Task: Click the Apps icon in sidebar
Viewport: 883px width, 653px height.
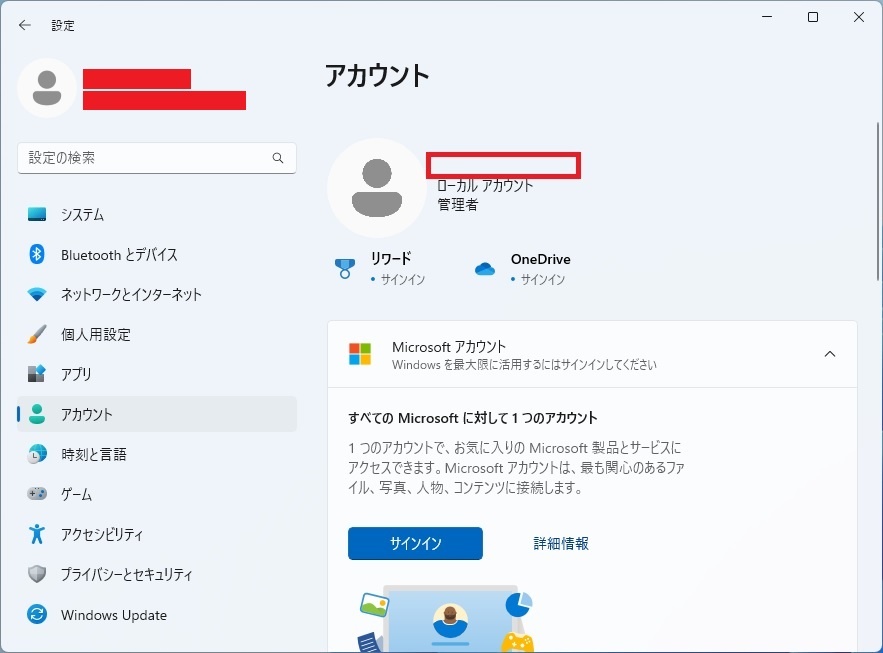Action: pyautogui.click(x=37, y=374)
